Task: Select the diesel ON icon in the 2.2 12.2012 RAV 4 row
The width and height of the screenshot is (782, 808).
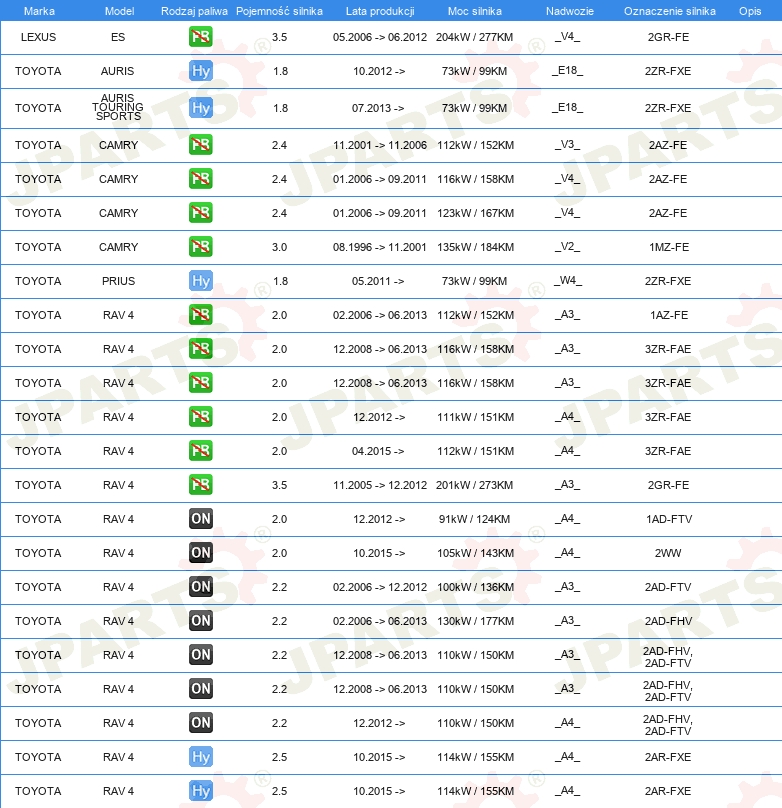Action: click(x=200, y=723)
